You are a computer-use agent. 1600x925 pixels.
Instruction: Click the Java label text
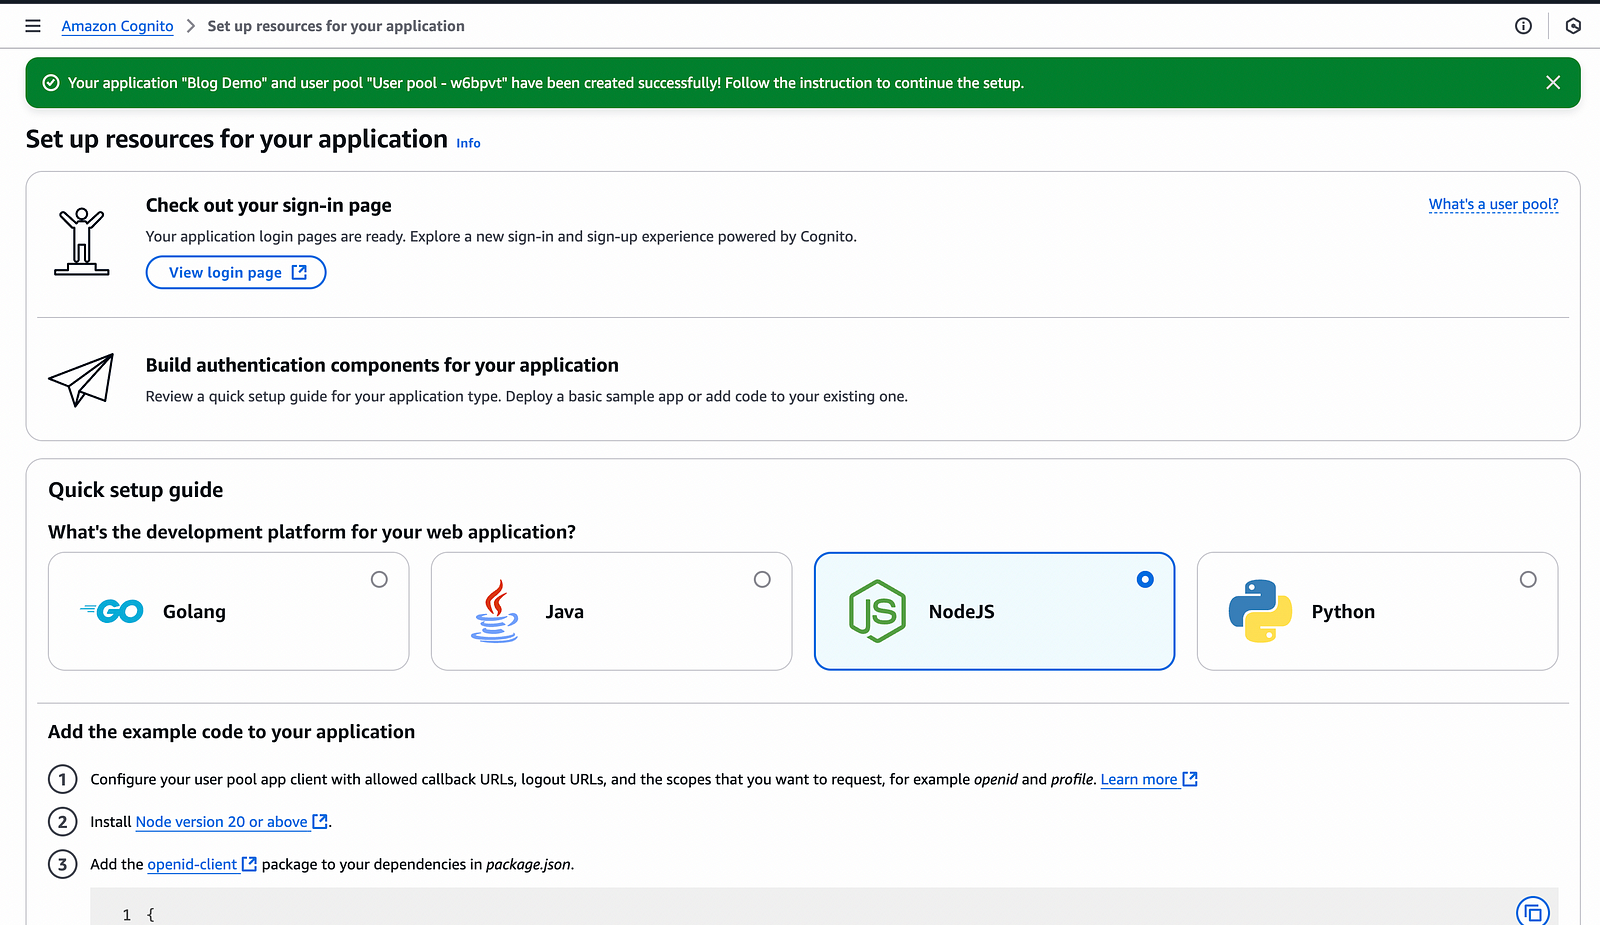(565, 611)
